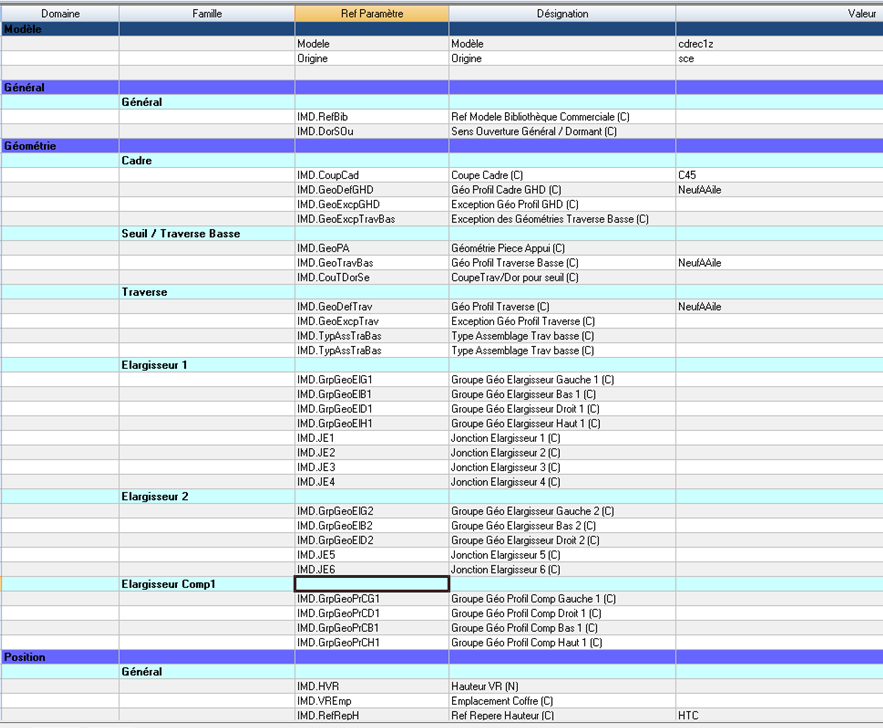The image size is (883, 728).
Task: Click the empty focused cell beside Elargisseur Comp1
Action: click(x=371, y=584)
